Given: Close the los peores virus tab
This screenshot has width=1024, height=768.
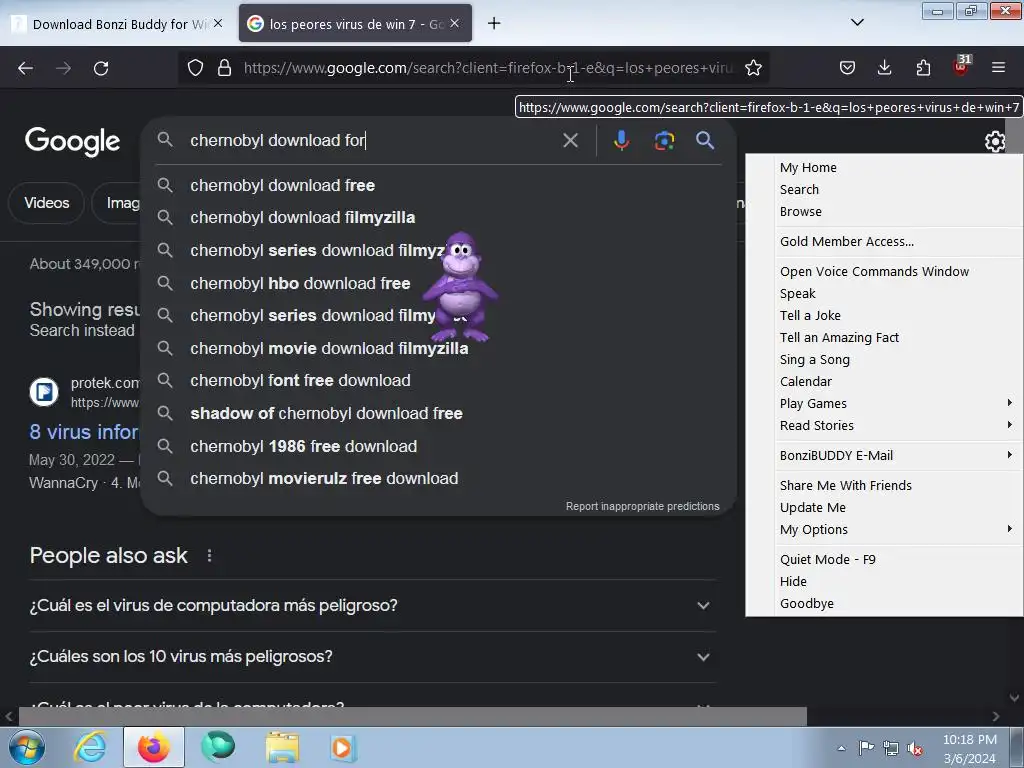Looking at the screenshot, I should point(455,24).
